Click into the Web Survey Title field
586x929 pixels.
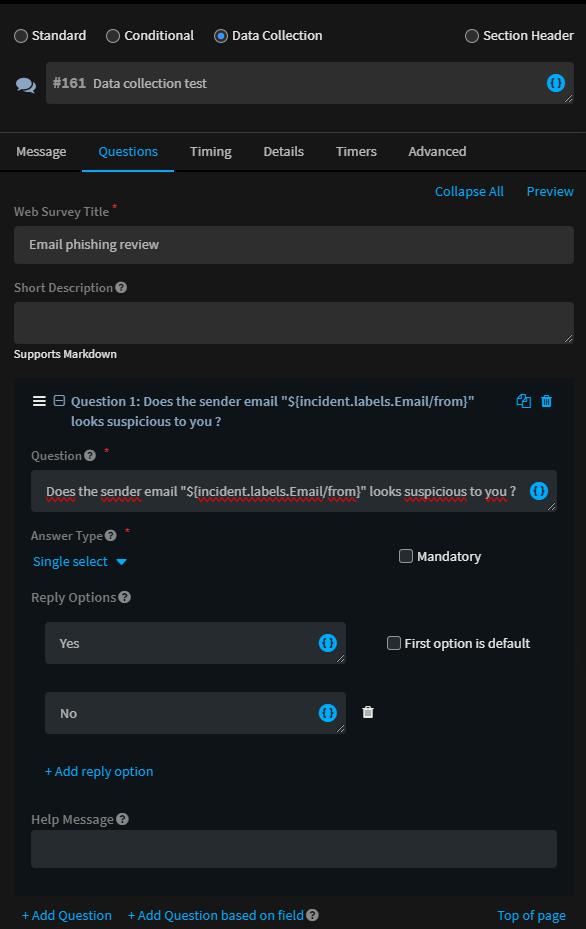tap(294, 245)
